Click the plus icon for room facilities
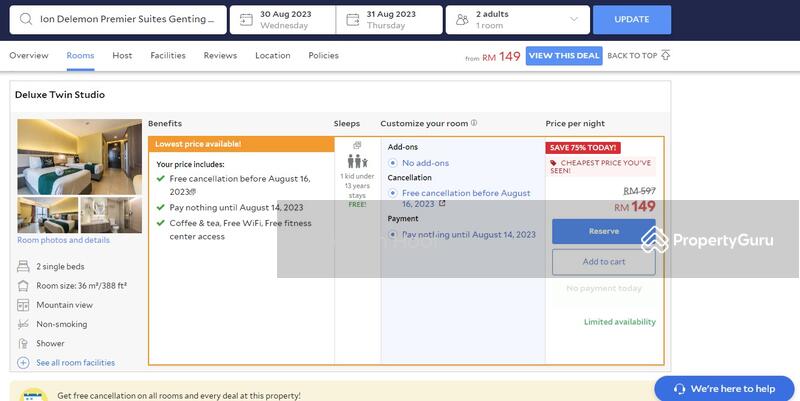The image size is (800, 401). point(23,362)
